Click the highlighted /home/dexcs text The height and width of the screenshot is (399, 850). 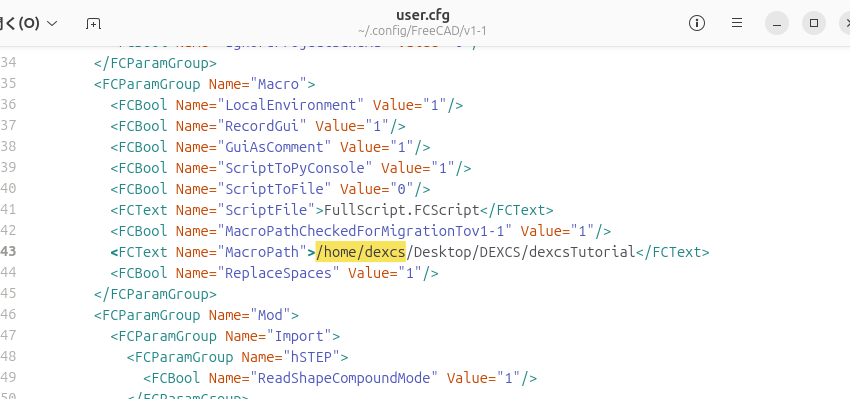[361, 252]
